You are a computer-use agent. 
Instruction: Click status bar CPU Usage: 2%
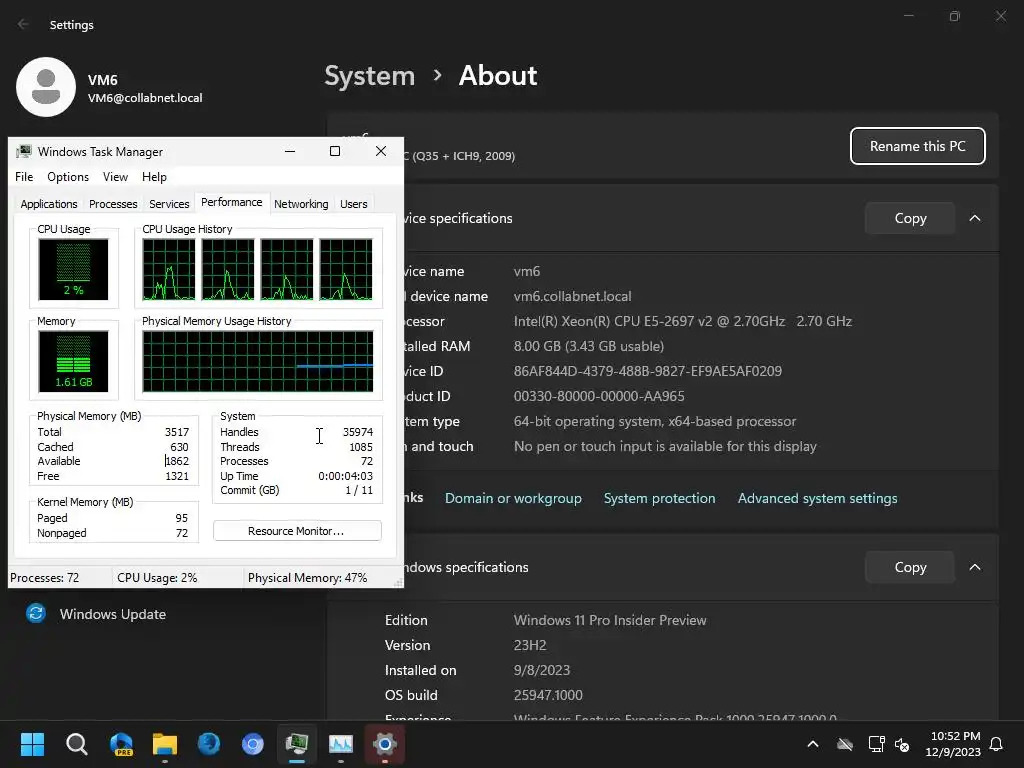coord(157,577)
